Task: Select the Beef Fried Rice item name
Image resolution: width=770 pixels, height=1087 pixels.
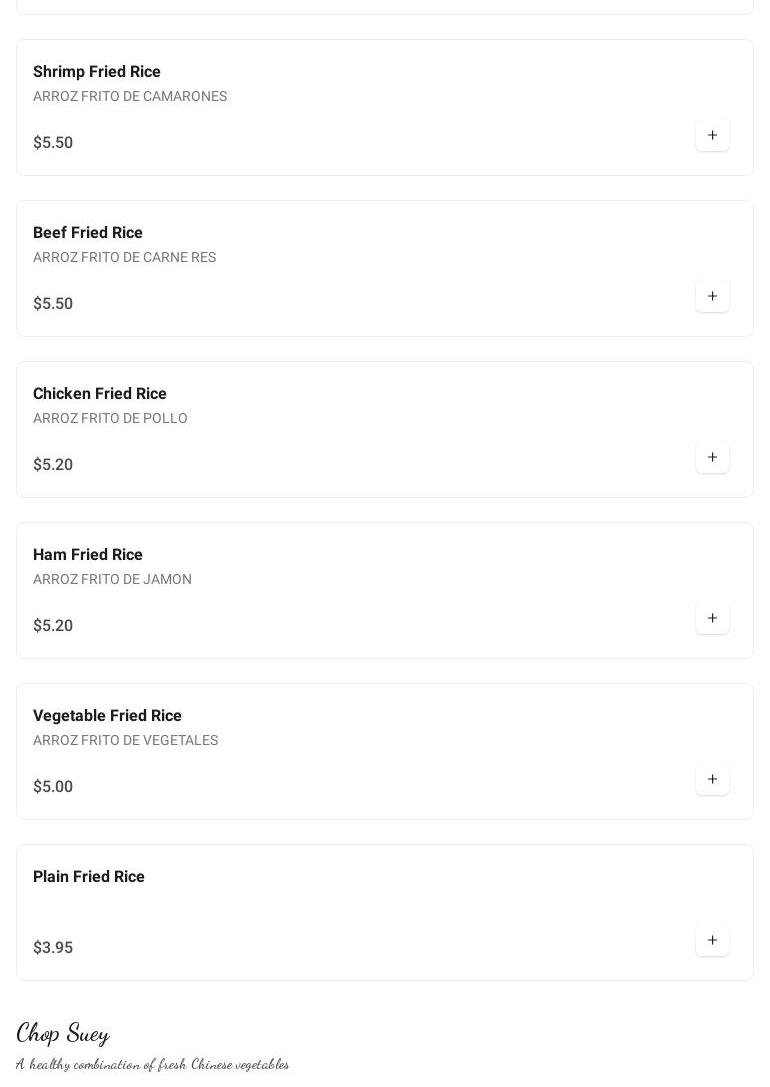Action: 88,233
